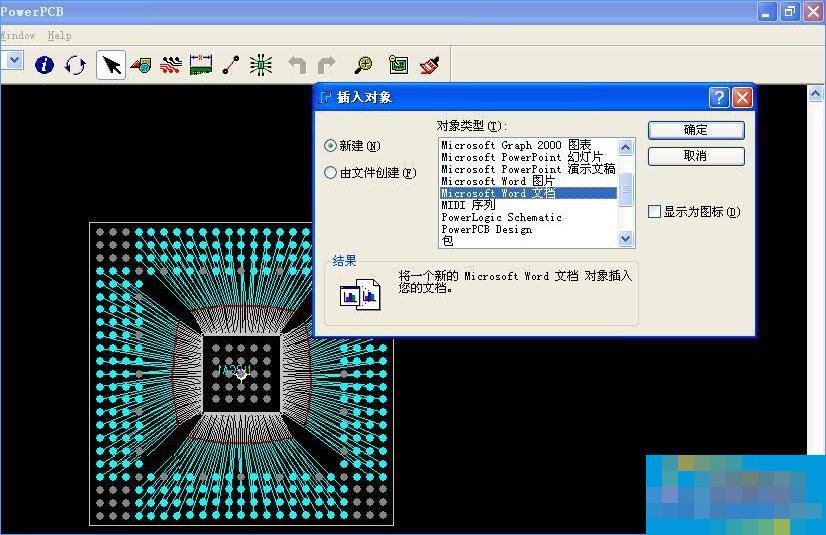The width and height of the screenshot is (826, 535).
Task: Click the Redraw paintbrush icon
Action: click(429, 65)
